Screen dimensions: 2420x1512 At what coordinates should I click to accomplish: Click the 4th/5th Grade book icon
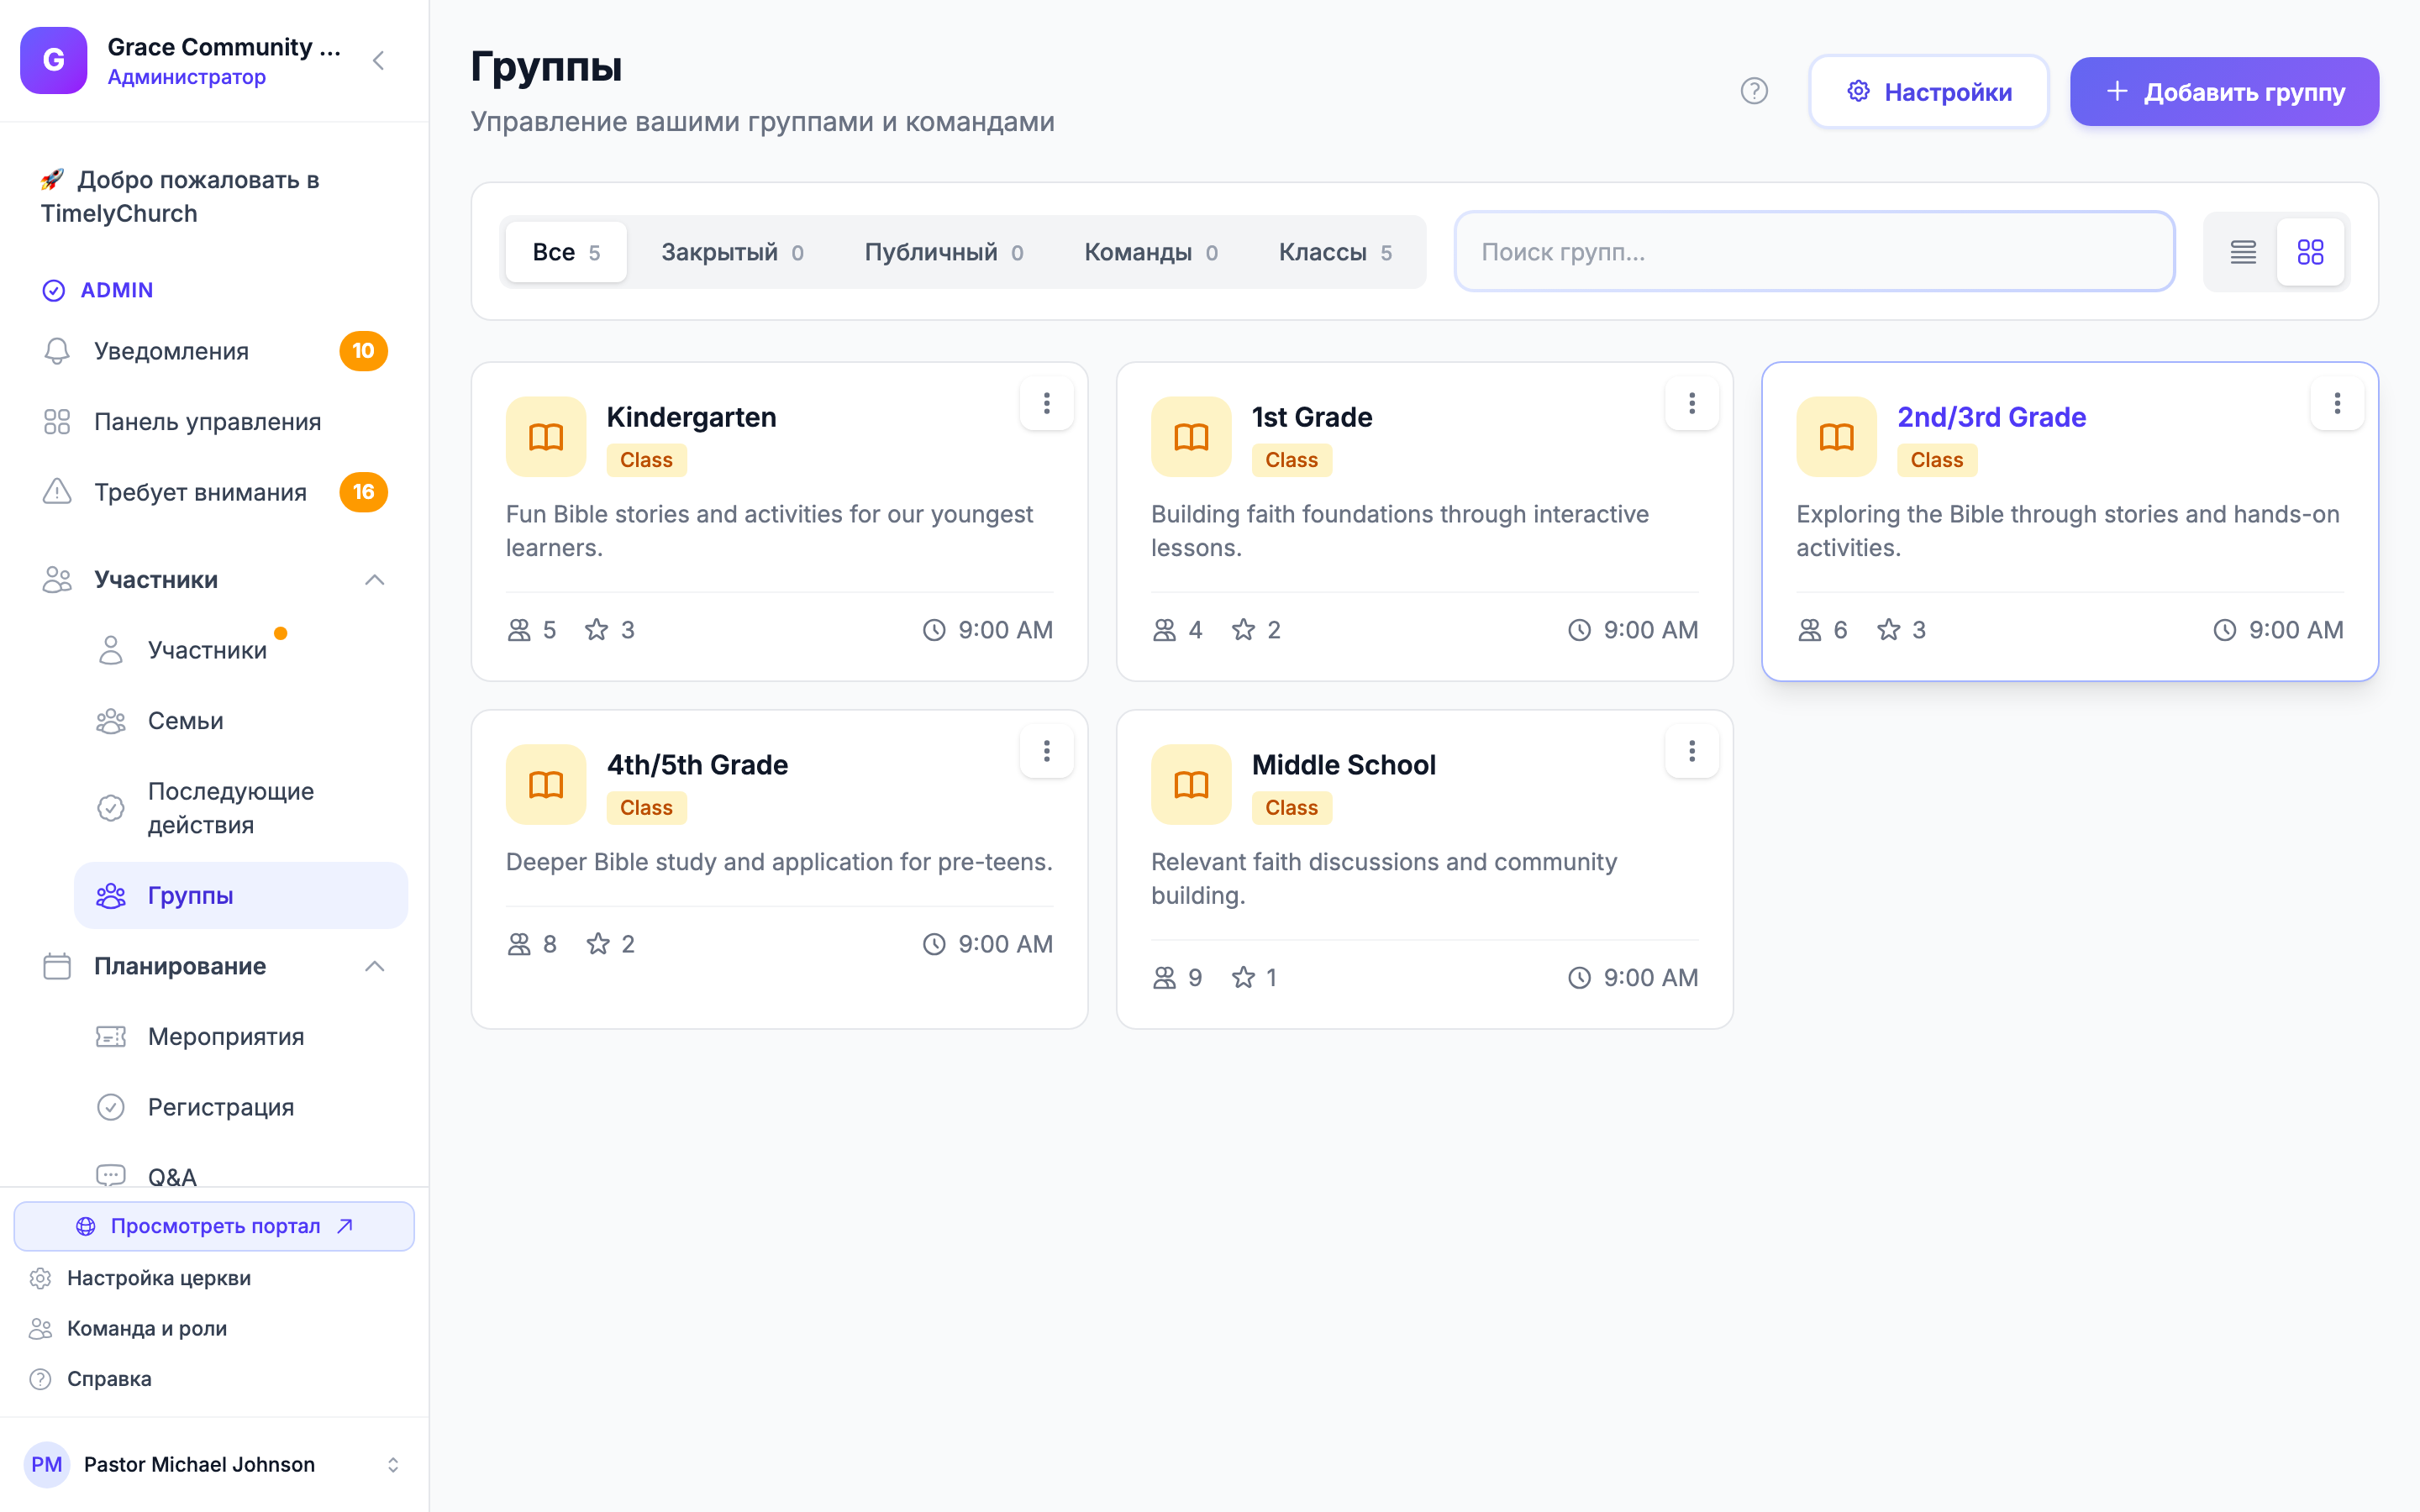tap(546, 785)
